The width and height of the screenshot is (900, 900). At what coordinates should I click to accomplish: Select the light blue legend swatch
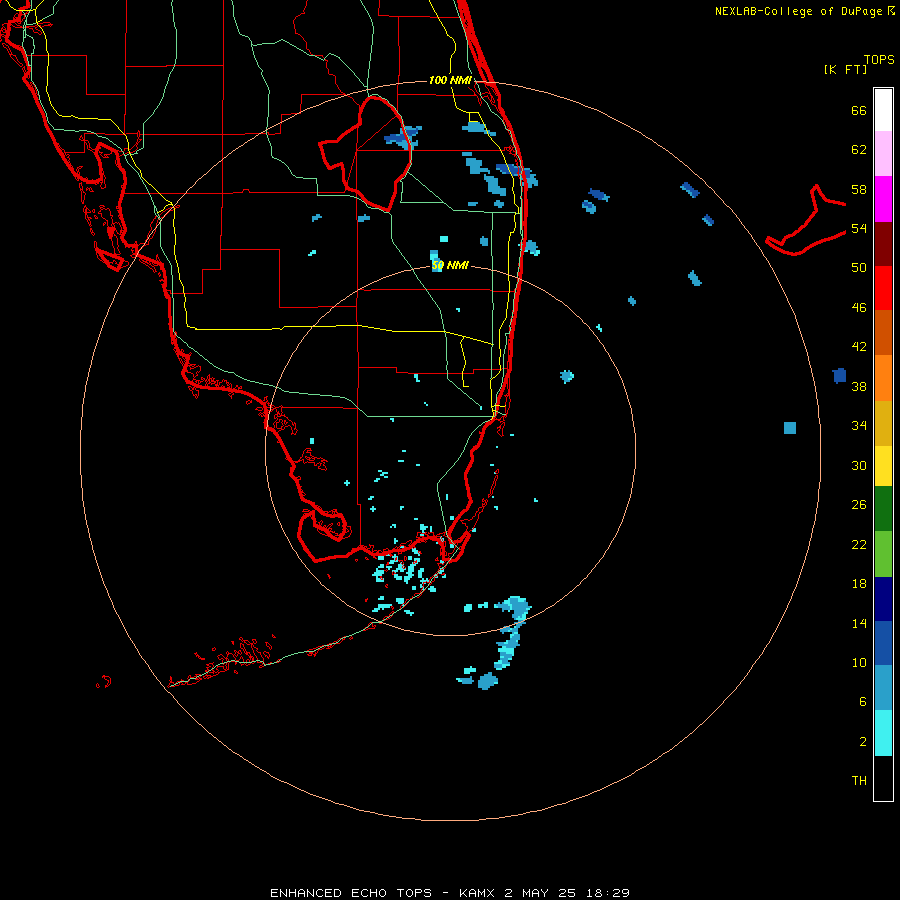click(x=883, y=687)
